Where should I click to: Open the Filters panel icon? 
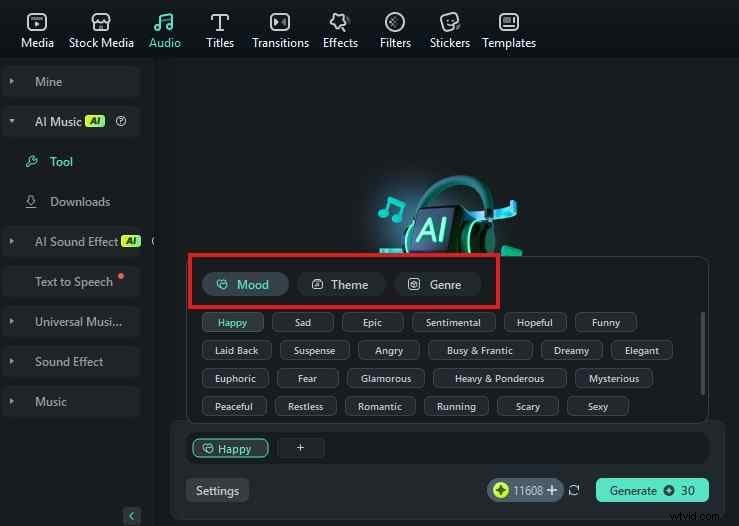pyautogui.click(x=395, y=22)
